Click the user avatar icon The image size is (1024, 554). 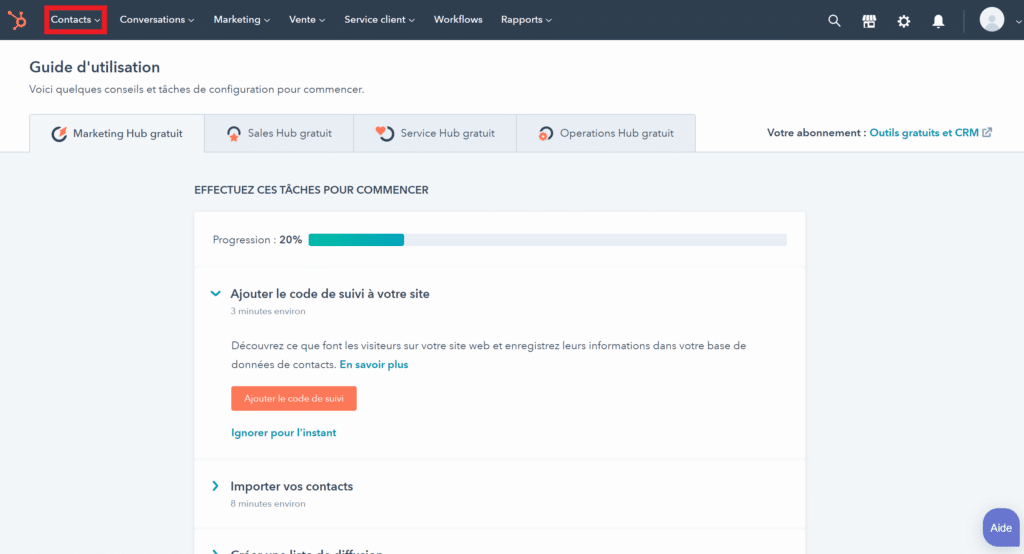(x=991, y=20)
